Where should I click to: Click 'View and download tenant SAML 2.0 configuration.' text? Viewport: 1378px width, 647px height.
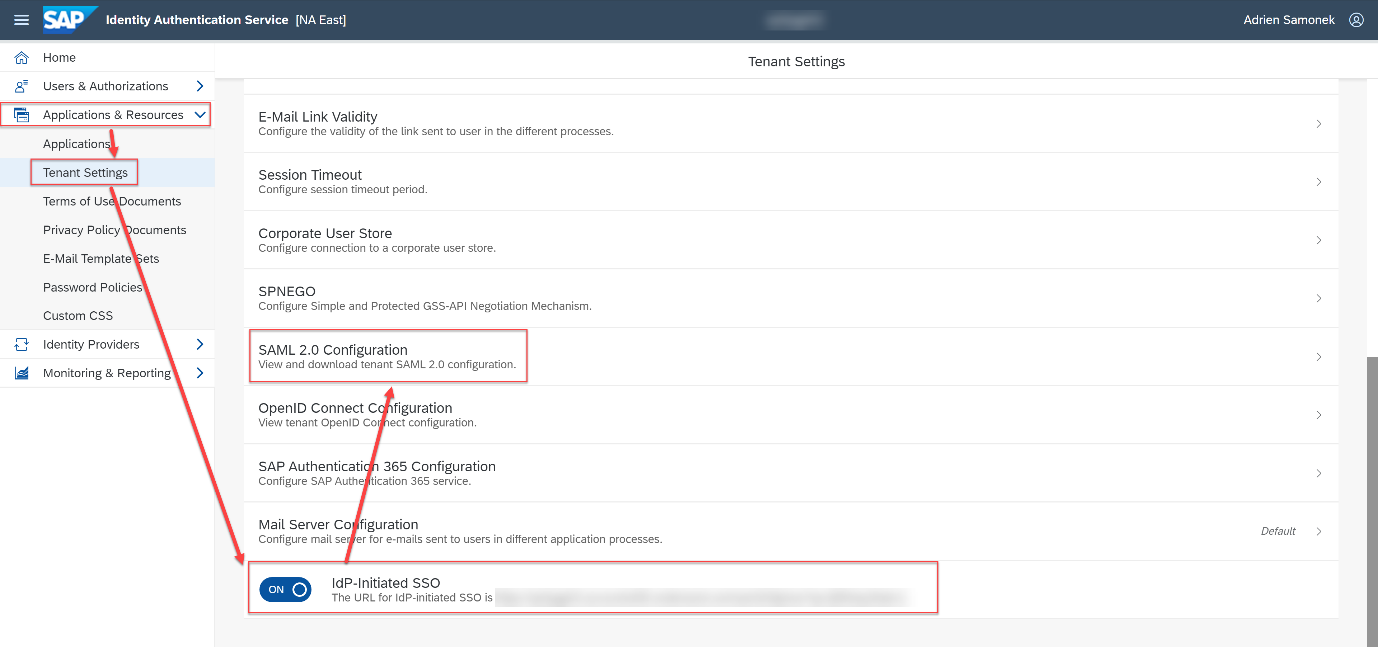[387, 364]
